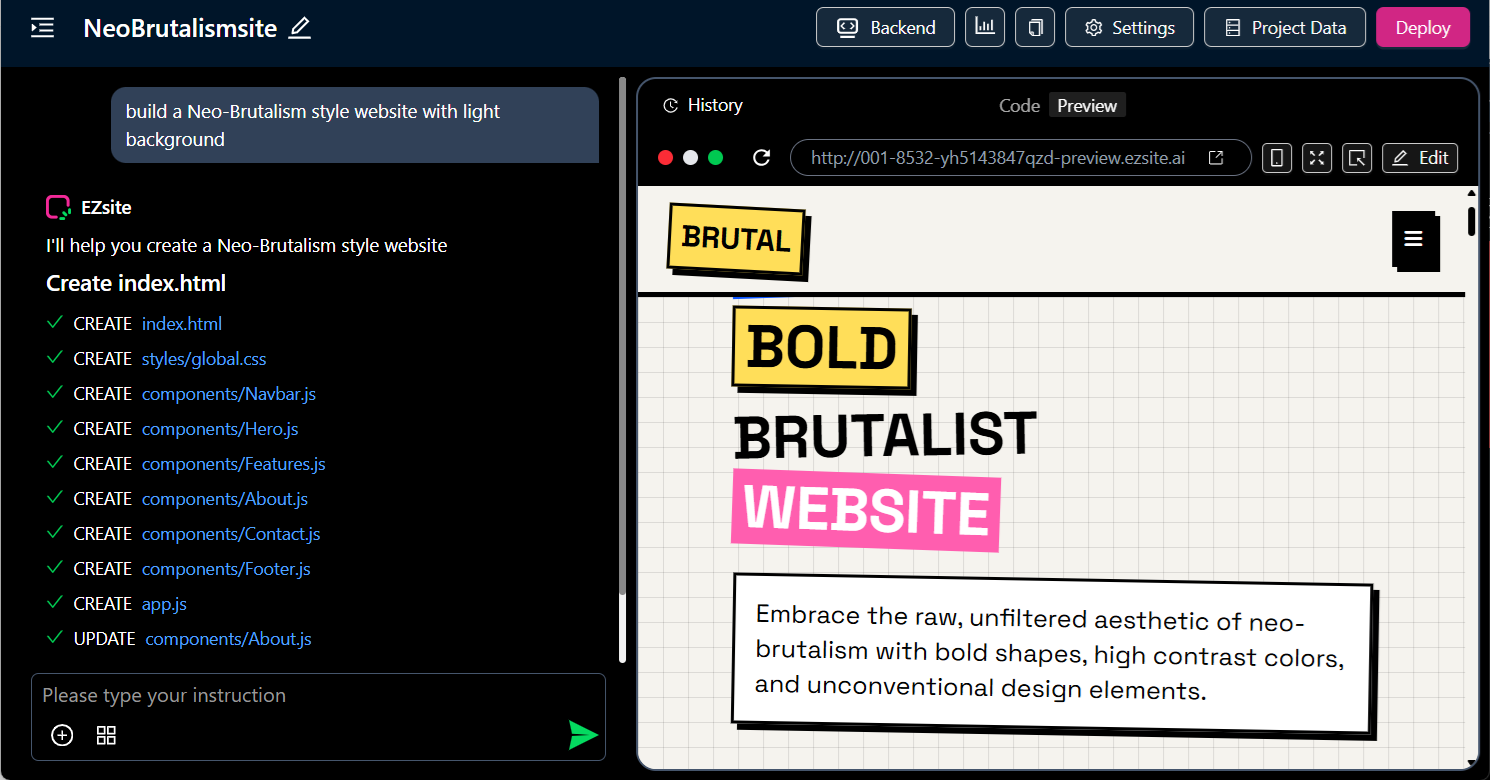Click the BRUTALIST heading text
1490x780 pixels.
[885, 434]
